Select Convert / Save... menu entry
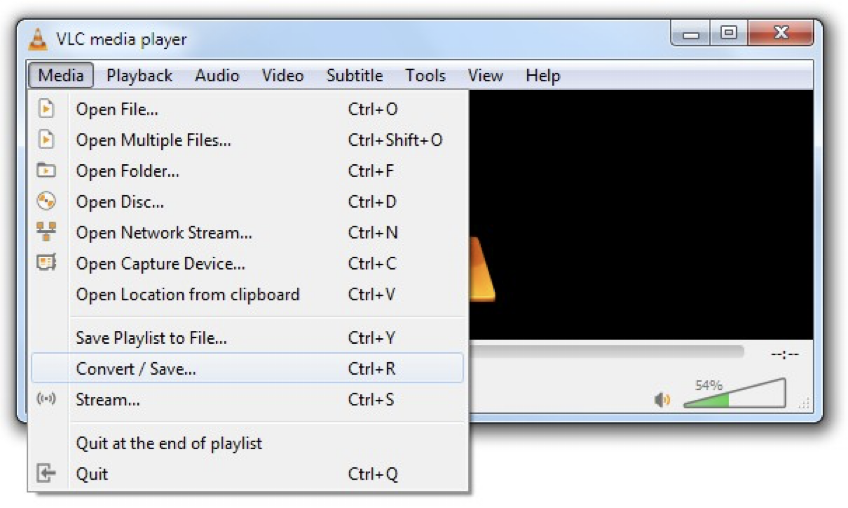The height and width of the screenshot is (508, 848). (247, 368)
